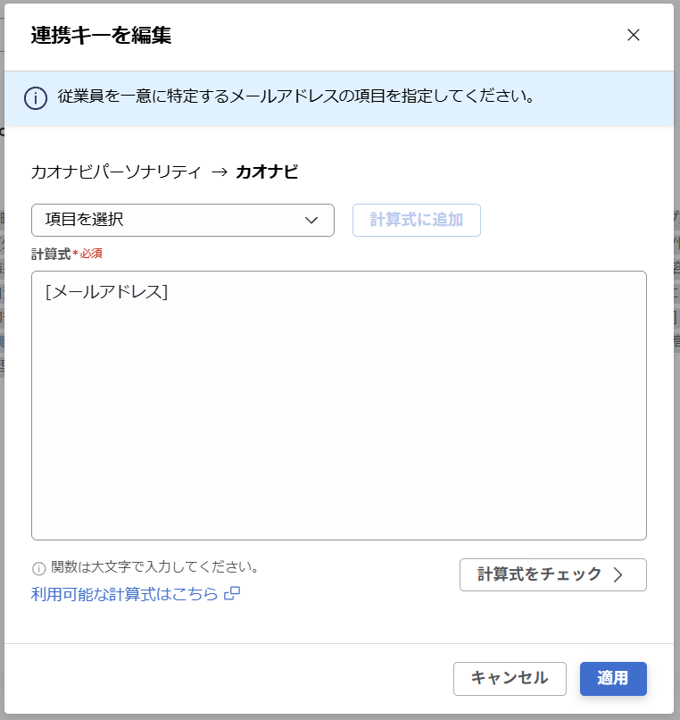Click the キャンセル button
This screenshot has width=680, height=720.
coord(510,679)
